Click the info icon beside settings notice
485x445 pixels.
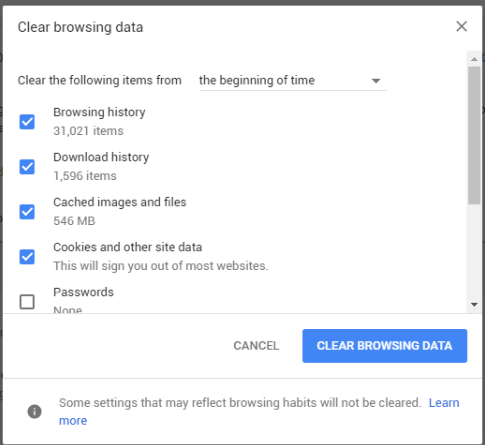35,411
